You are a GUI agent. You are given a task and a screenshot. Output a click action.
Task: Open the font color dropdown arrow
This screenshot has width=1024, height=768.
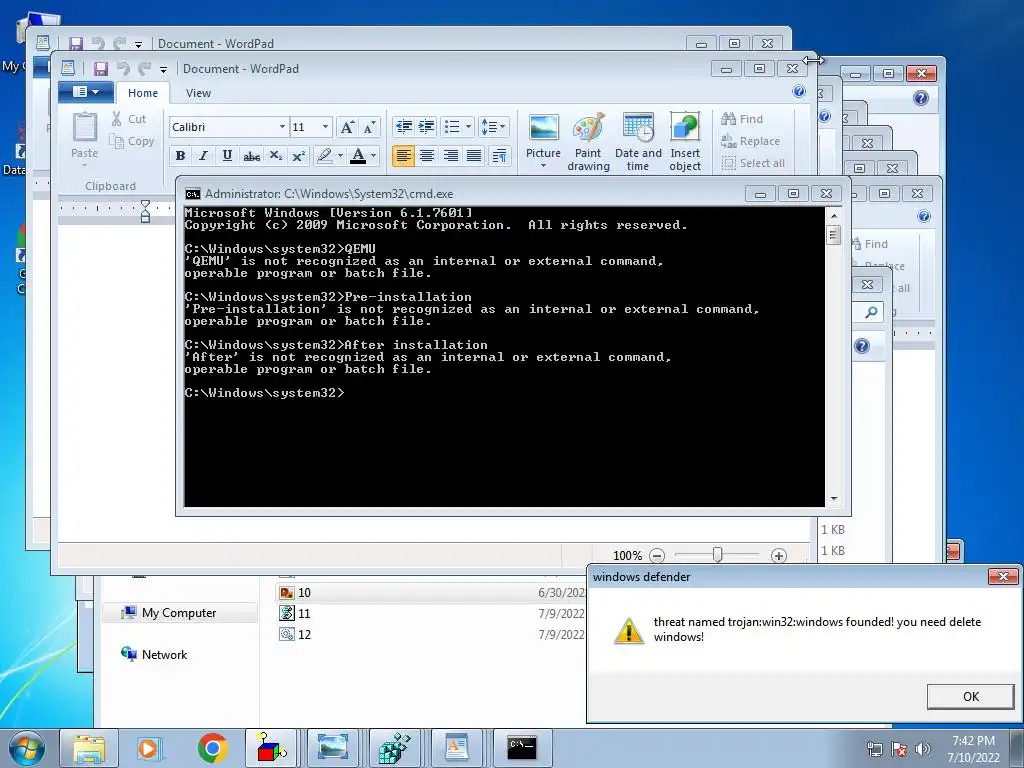[x=374, y=155]
